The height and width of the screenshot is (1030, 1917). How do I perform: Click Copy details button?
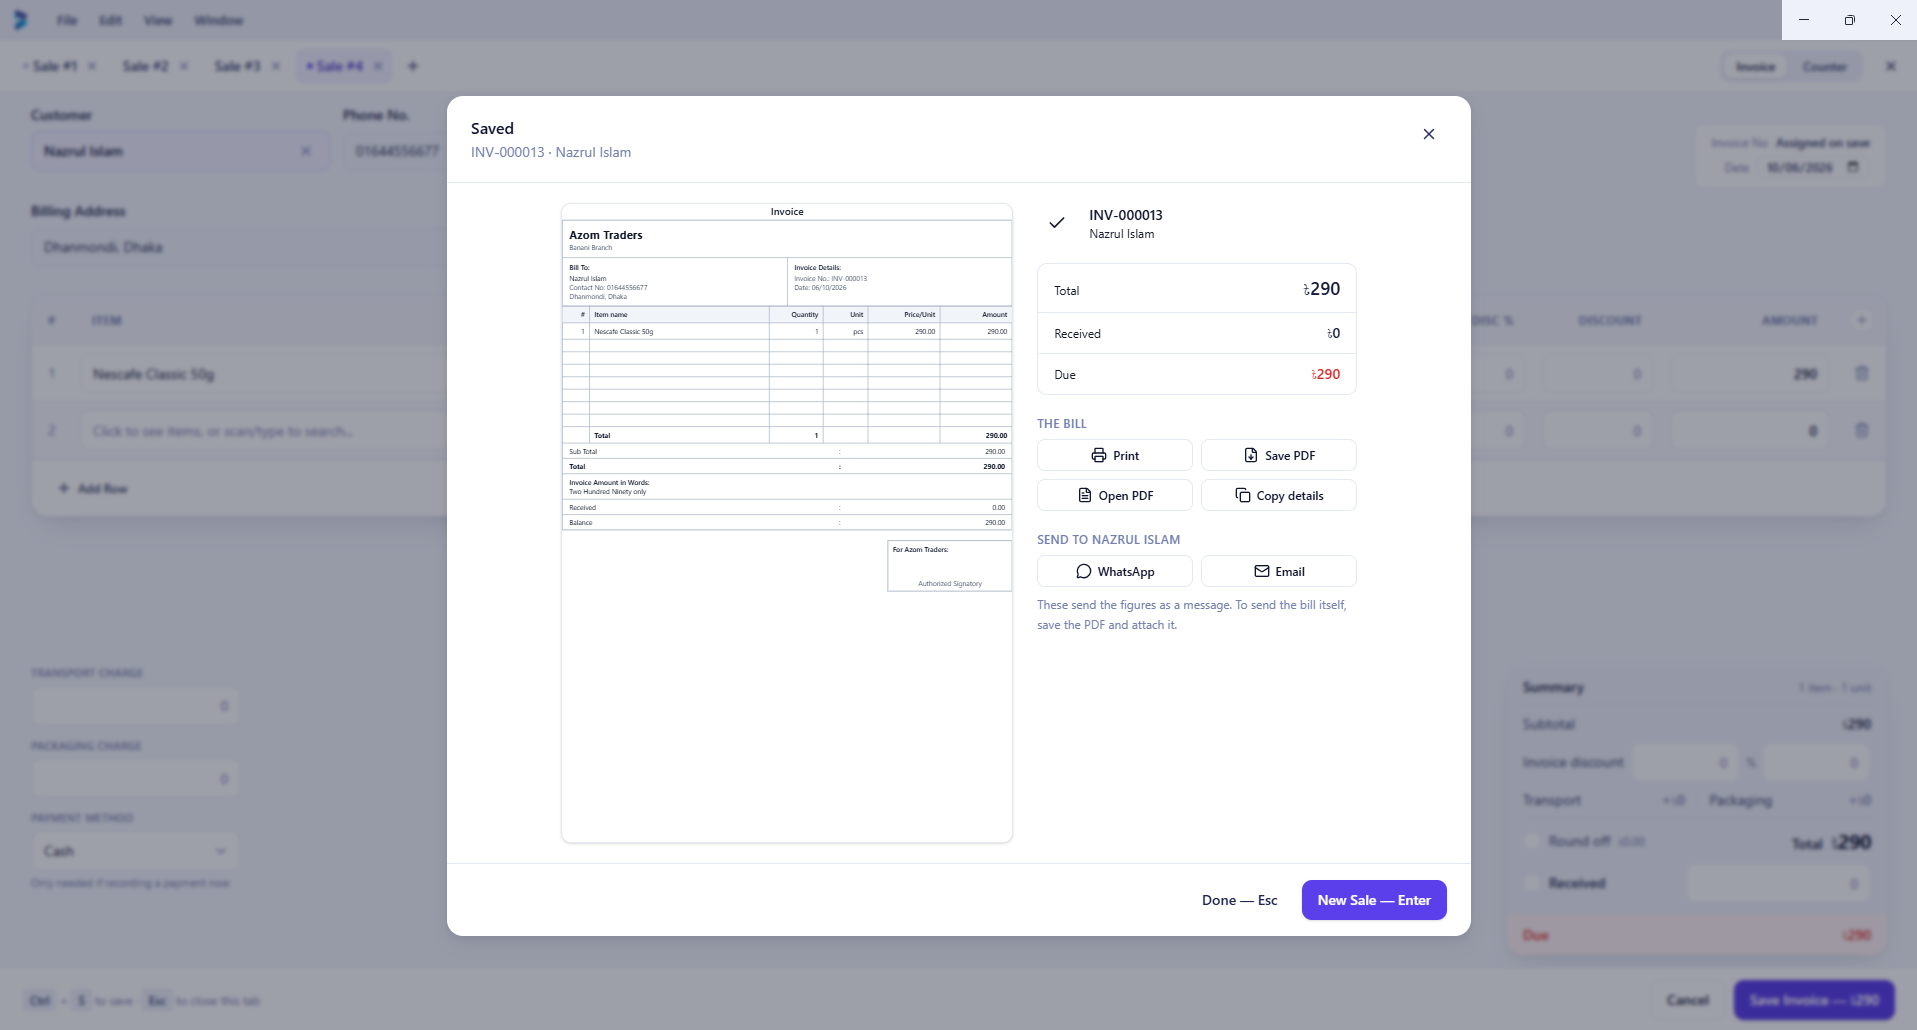click(x=1278, y=495)
